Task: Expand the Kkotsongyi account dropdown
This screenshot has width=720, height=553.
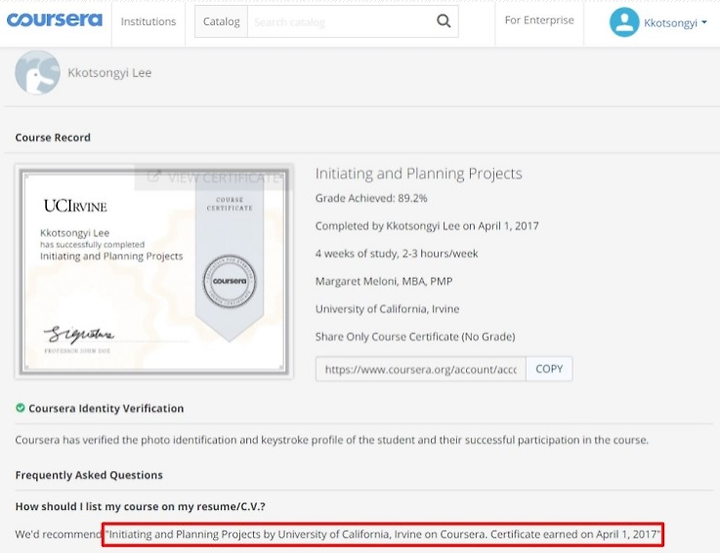Action: (x=675, y=23)
